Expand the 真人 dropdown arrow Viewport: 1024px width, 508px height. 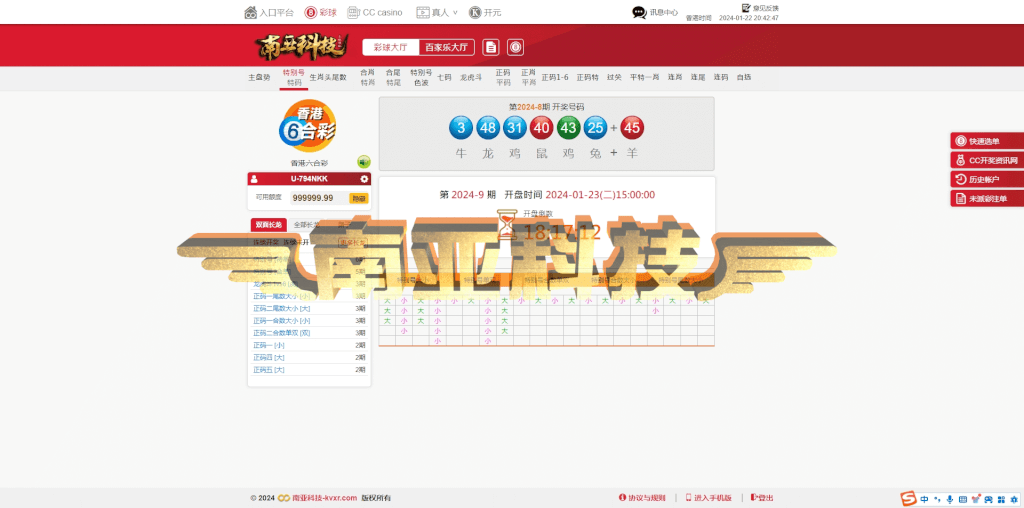click(455, 12)
